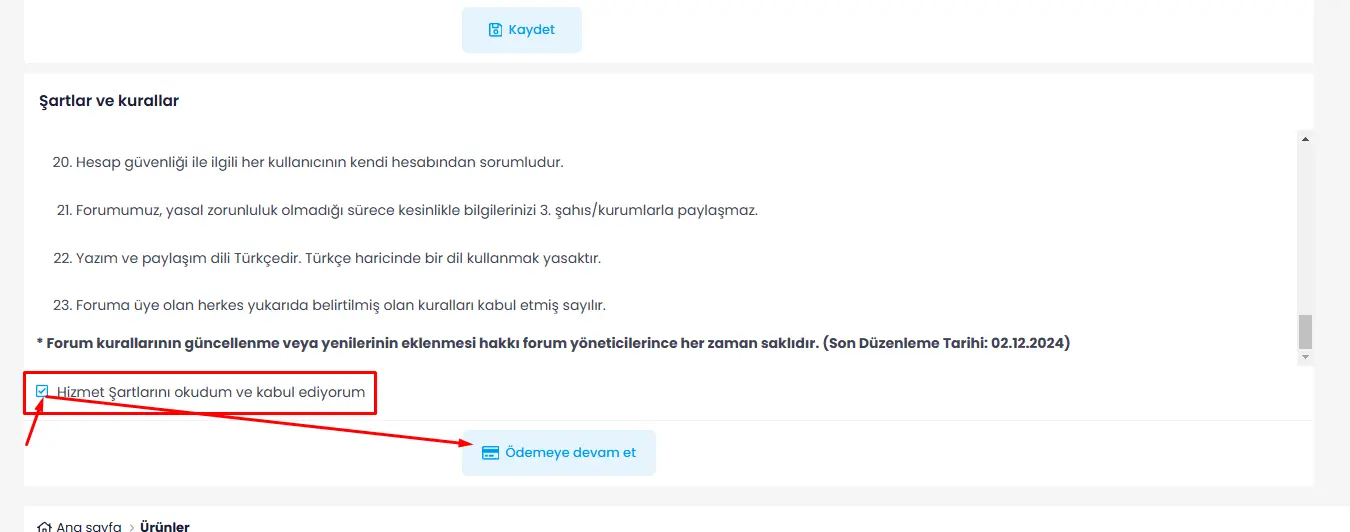Toggle the Hizmet Şartlarını accept checkbox
The height and width of the screenshot is (532, 1350).
pos(42,391)
